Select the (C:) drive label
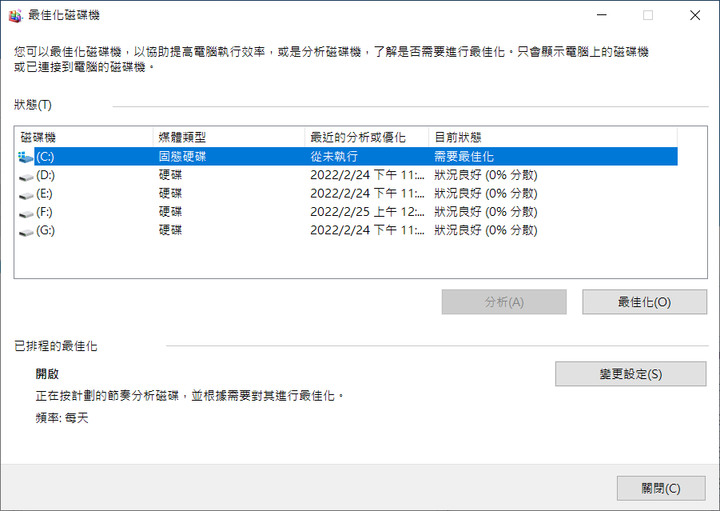The height and width of the screenshot is (511, 720). (x=45, y=157)
